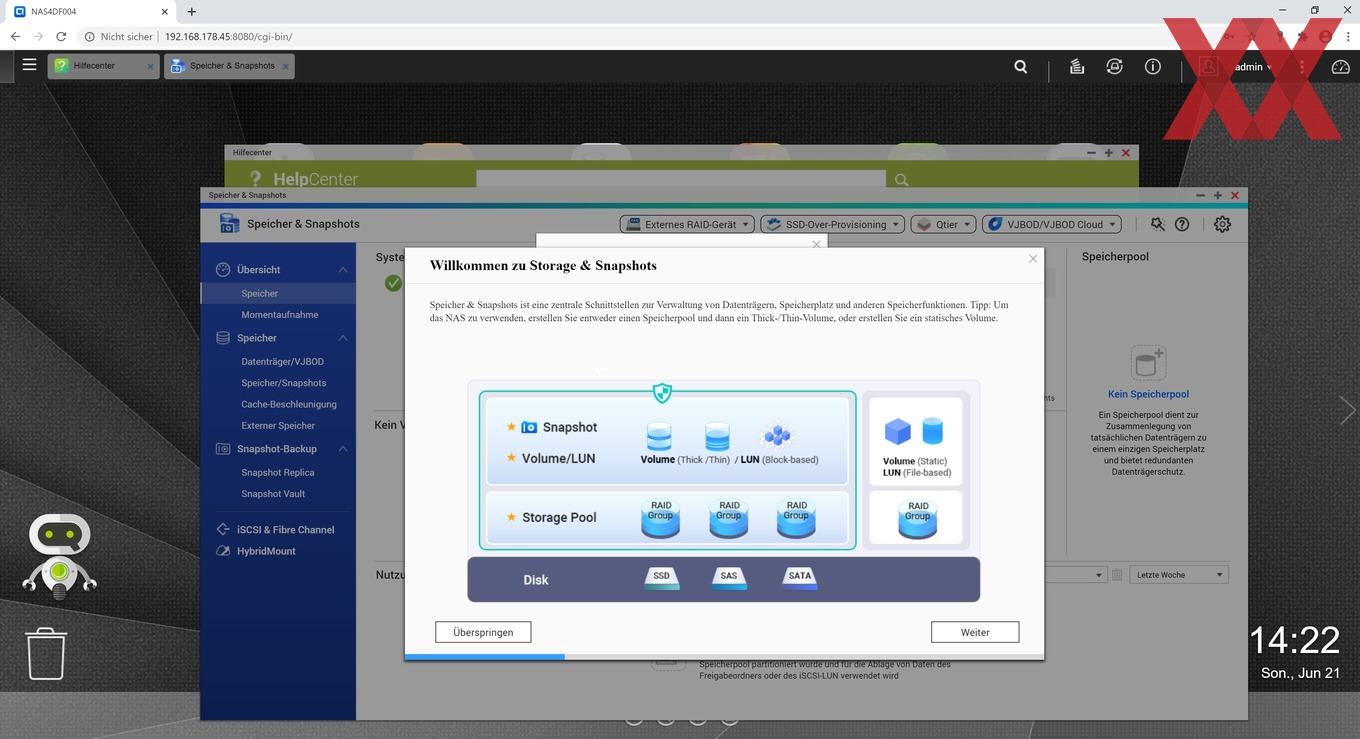Select Snapshot Replica in sidebar
1360x739 pixels.
tap(277, 472)
